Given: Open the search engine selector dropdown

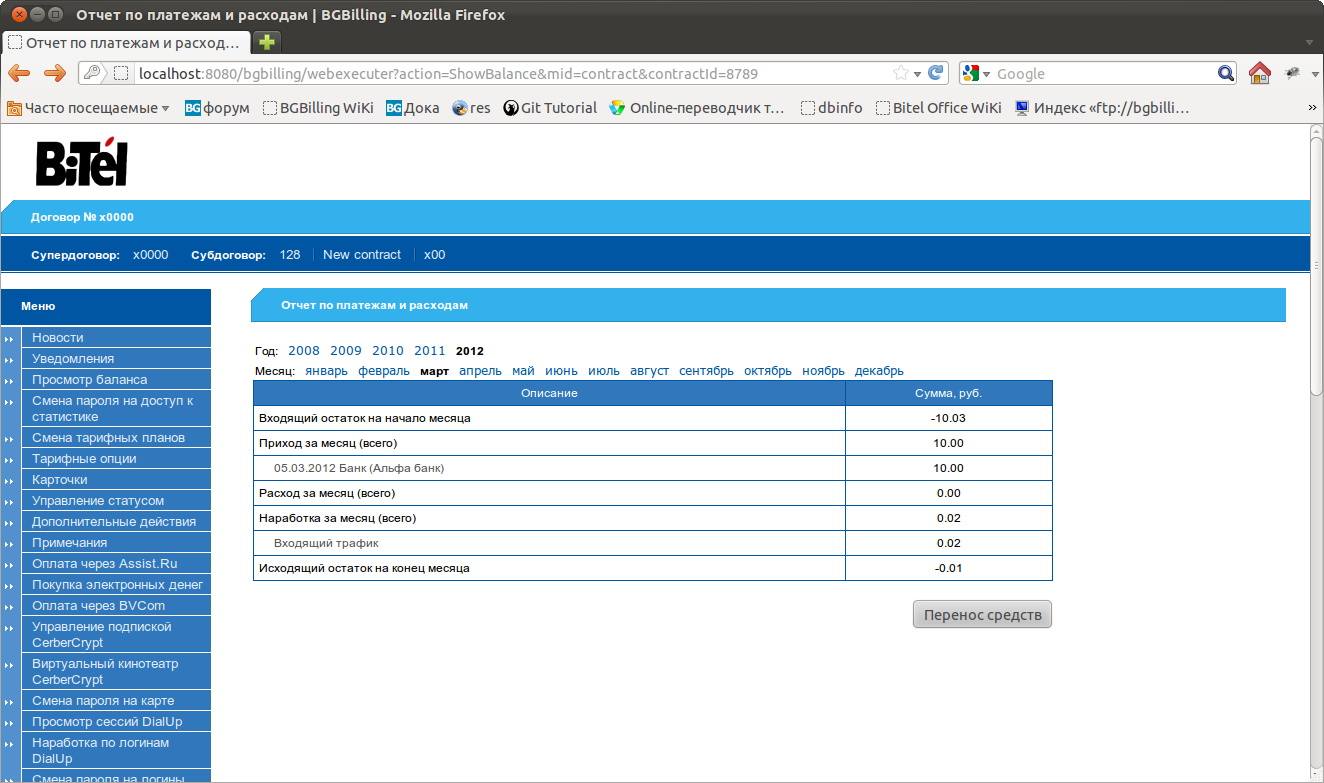Looking at the screenshot, I should [x=976, y=73].
